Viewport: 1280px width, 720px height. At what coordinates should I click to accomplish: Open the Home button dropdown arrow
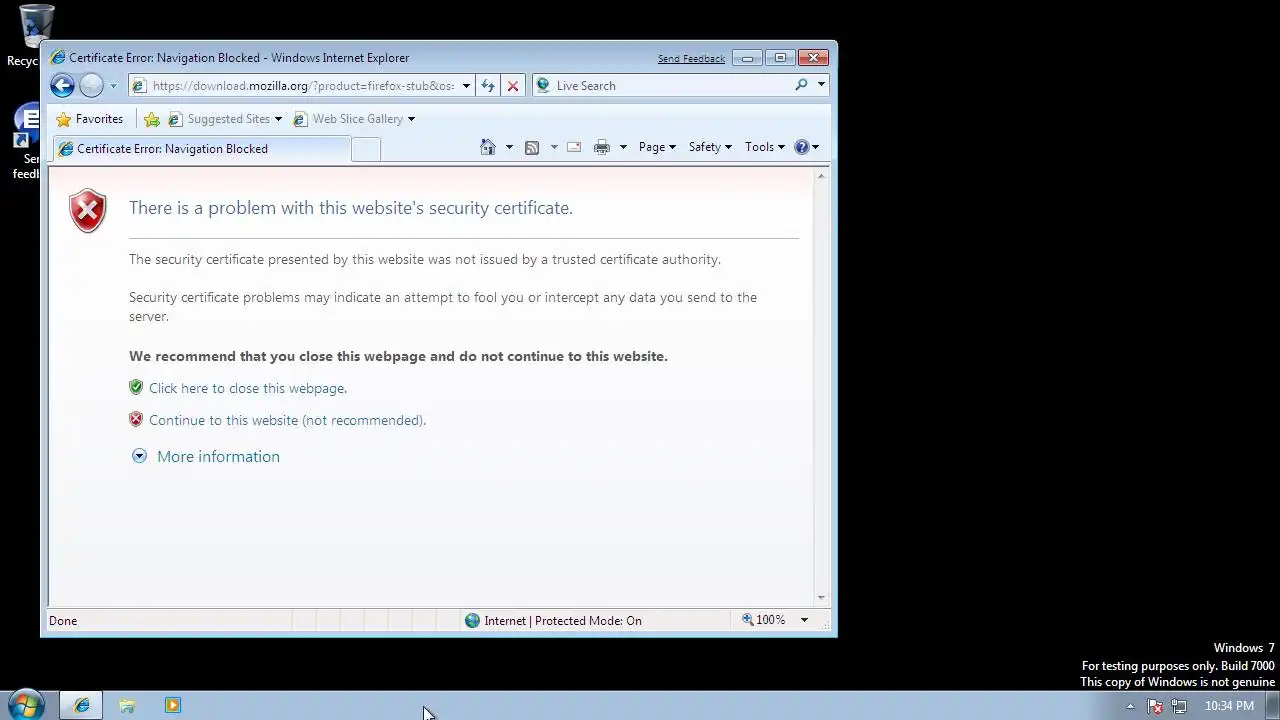[509, 147]
